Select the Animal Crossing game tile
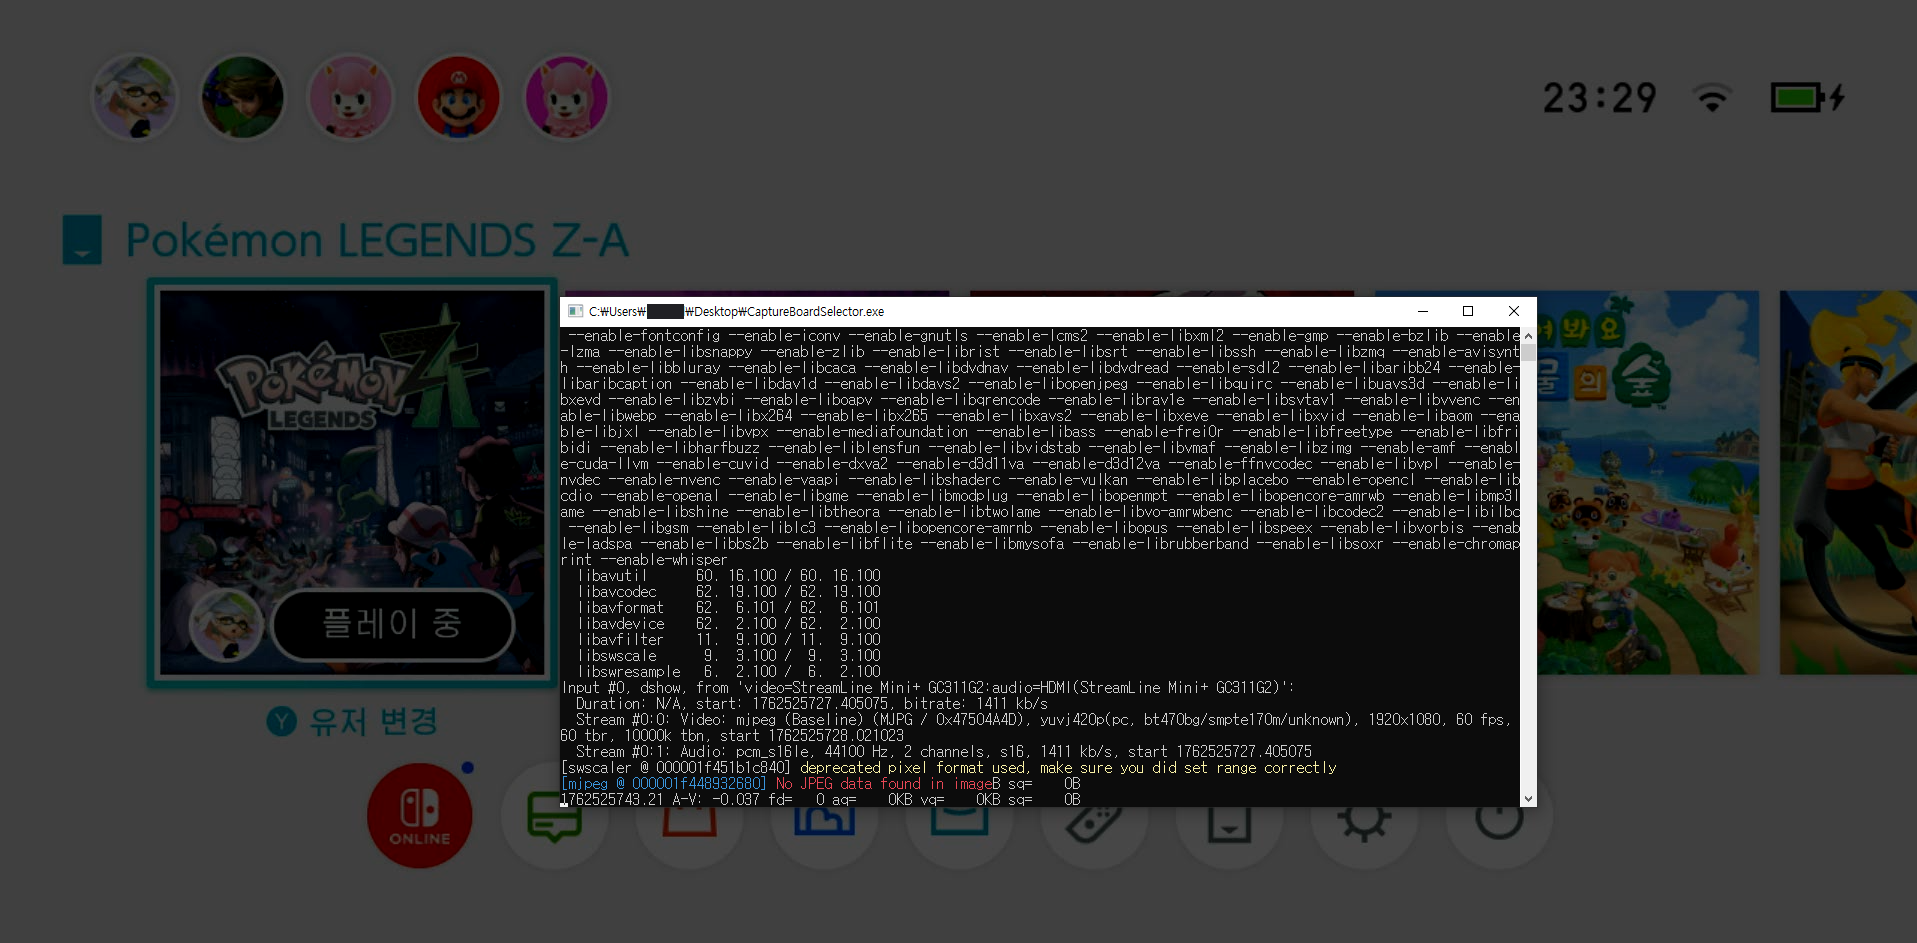The image size is (1917, 943). click(x=1647, y=482)
